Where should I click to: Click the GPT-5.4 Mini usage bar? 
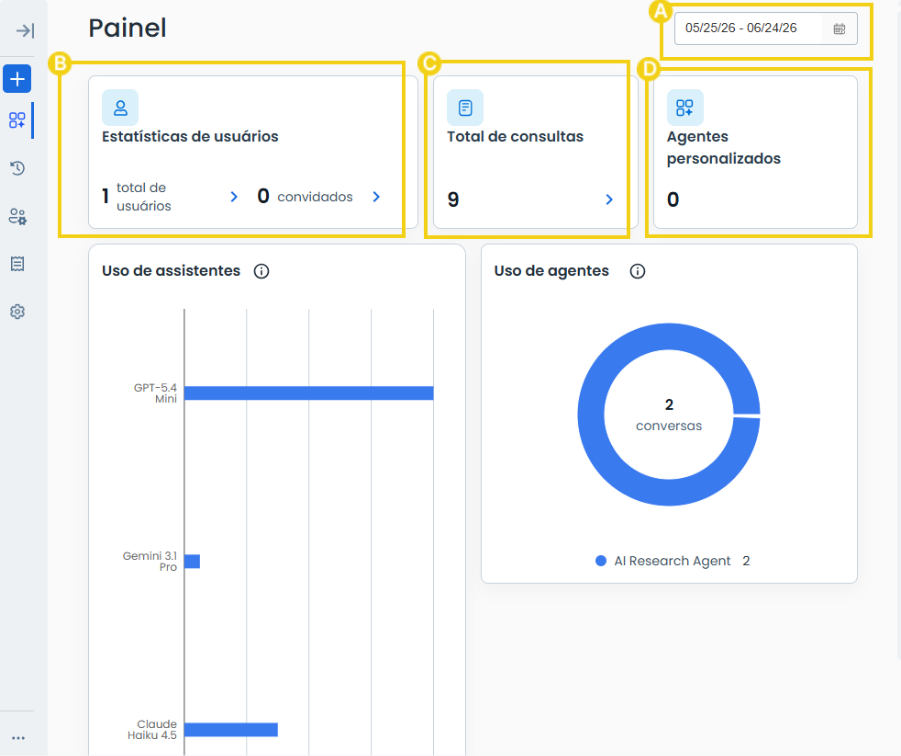[x=309, y=393]
